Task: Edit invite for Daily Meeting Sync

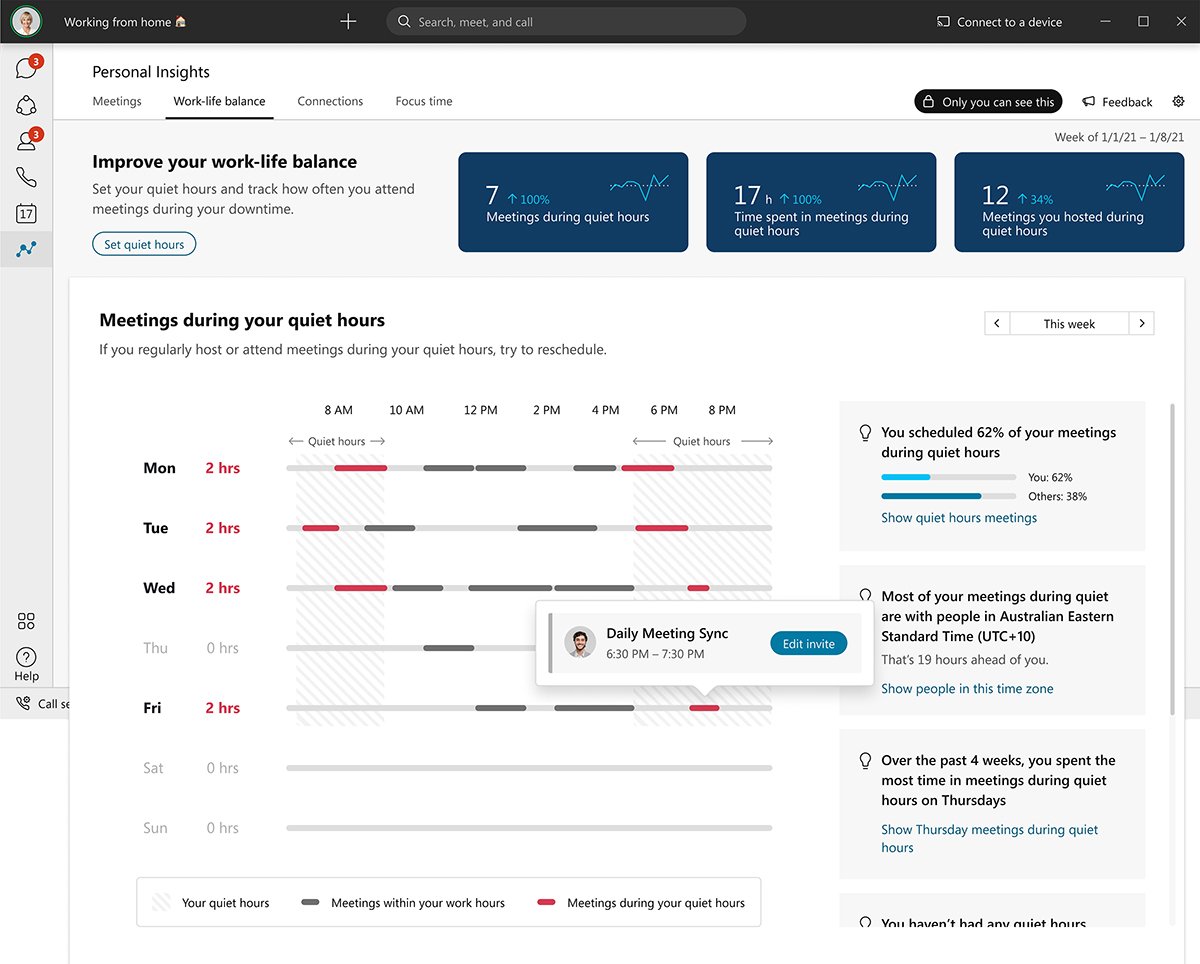Action: click(808, 643)
